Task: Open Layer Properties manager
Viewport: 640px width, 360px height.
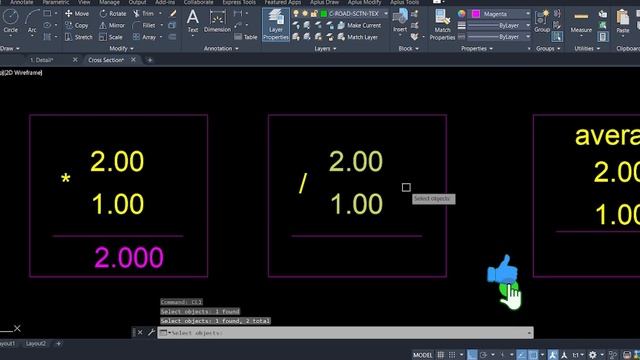Action: [276, 24]
